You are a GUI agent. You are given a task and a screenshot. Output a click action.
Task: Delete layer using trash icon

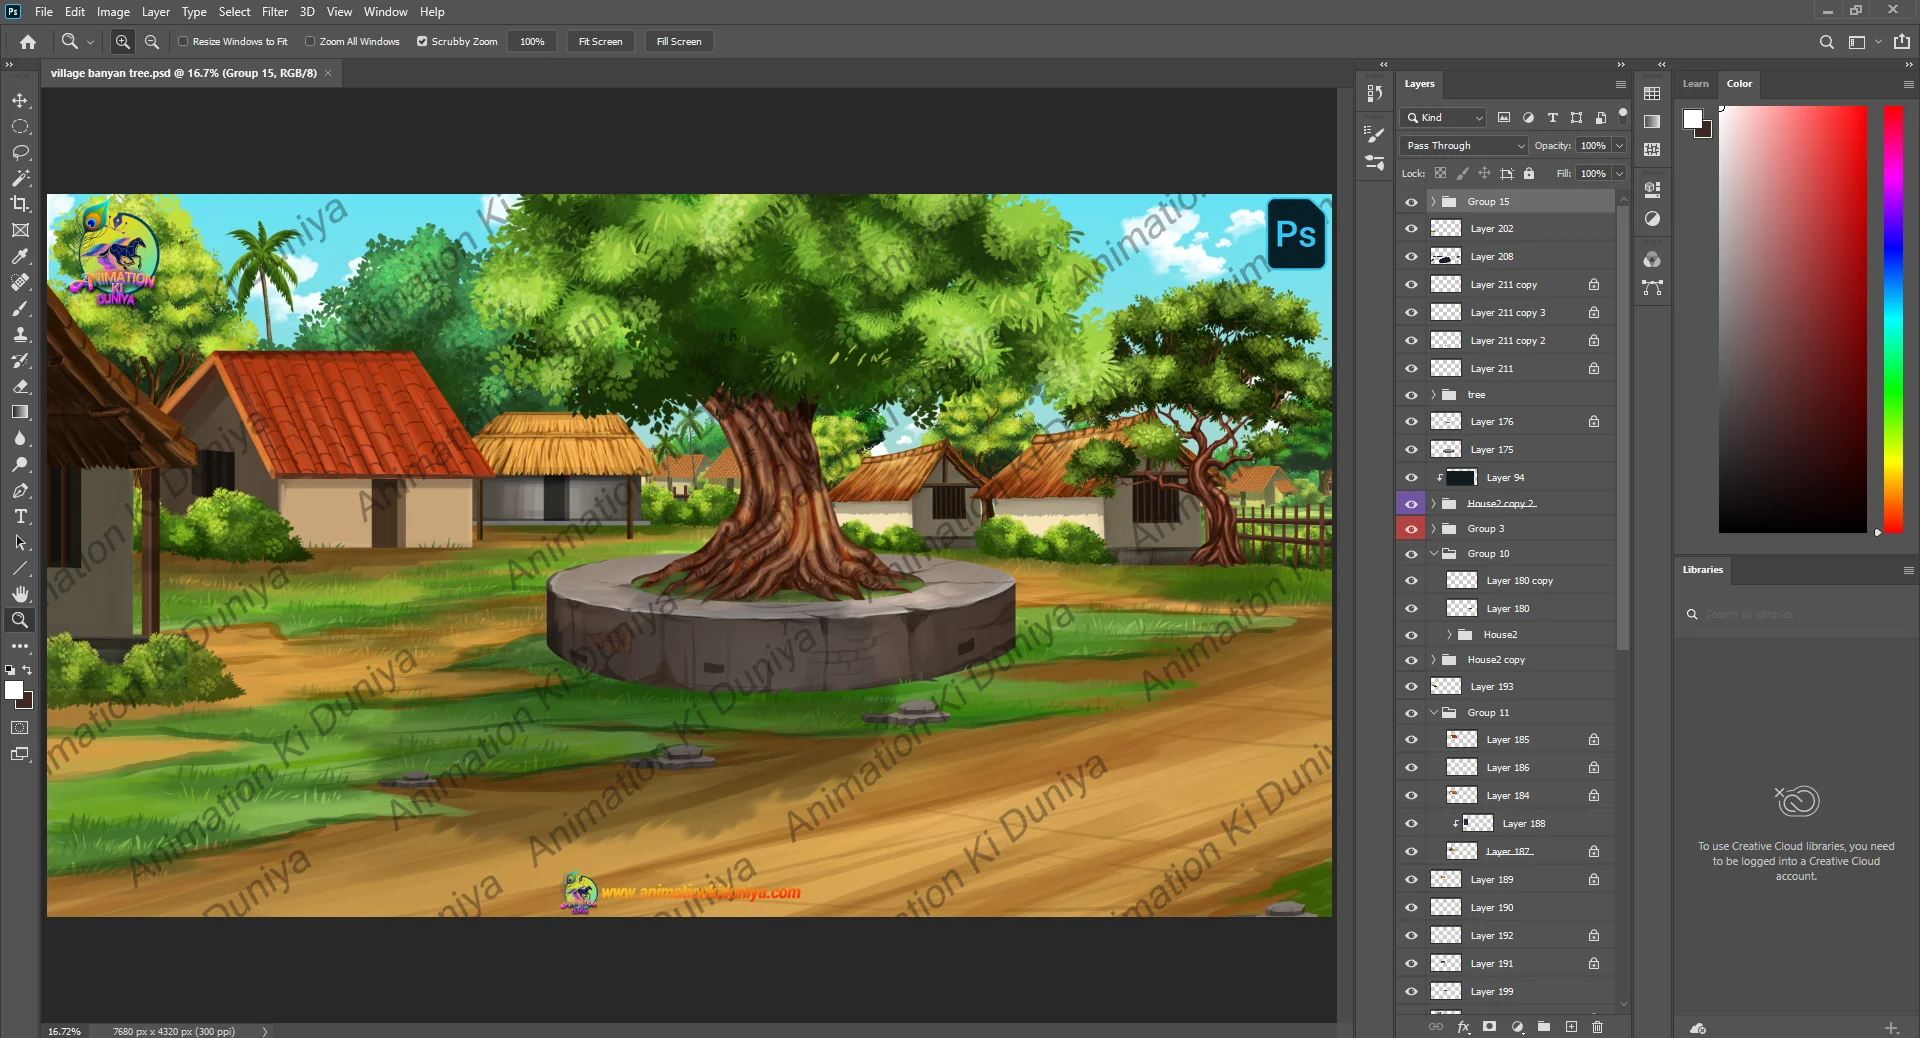pos(1597,1027)
